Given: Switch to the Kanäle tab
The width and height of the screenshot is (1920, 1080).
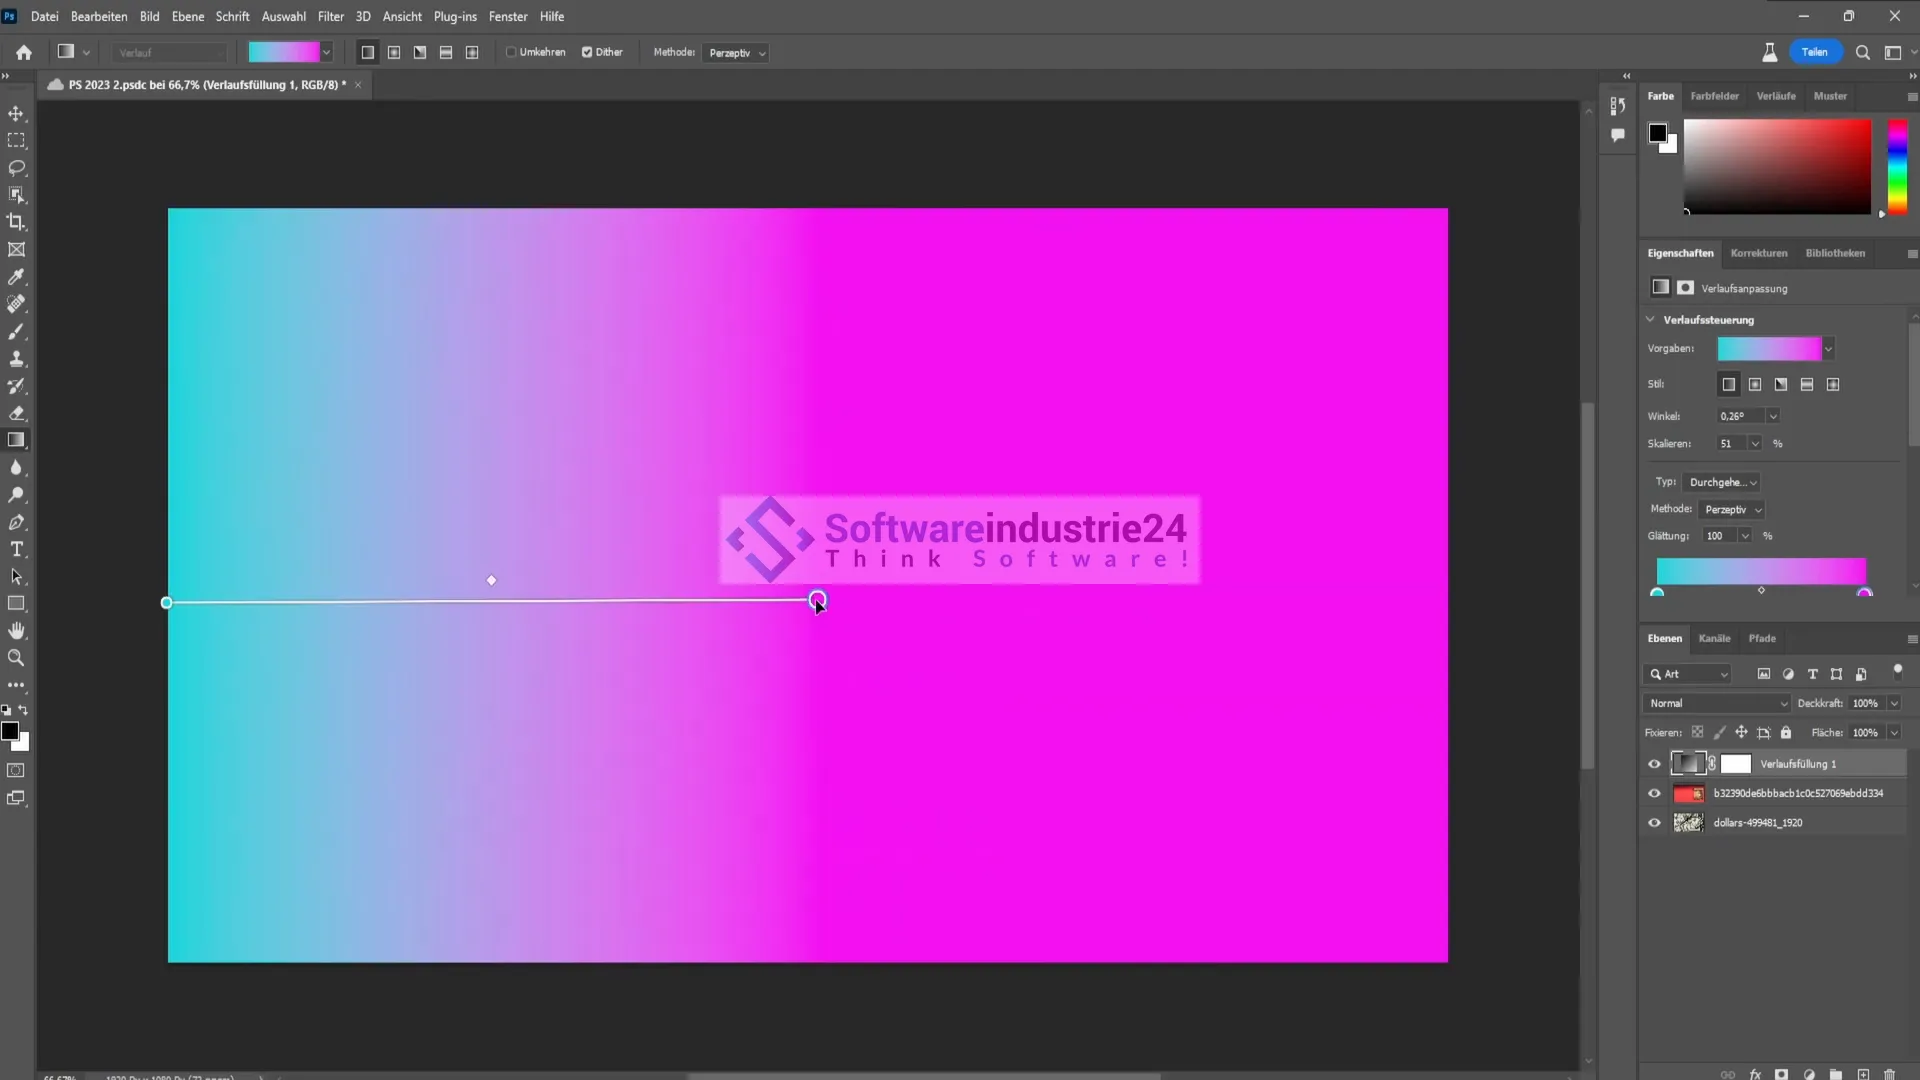Looking at the screenshot, I should point(1714,638).
